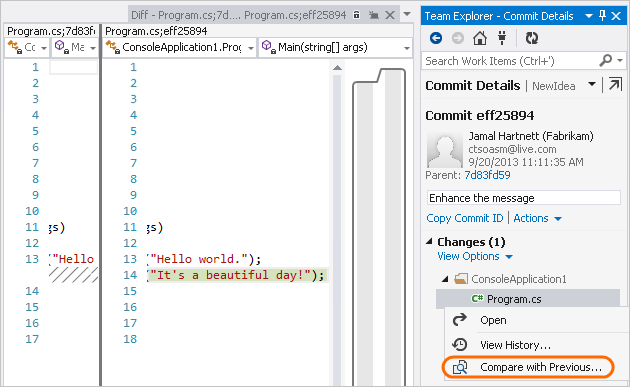
Task: Click the Copy Commit ID link
Action: click(x=465, y=218)
